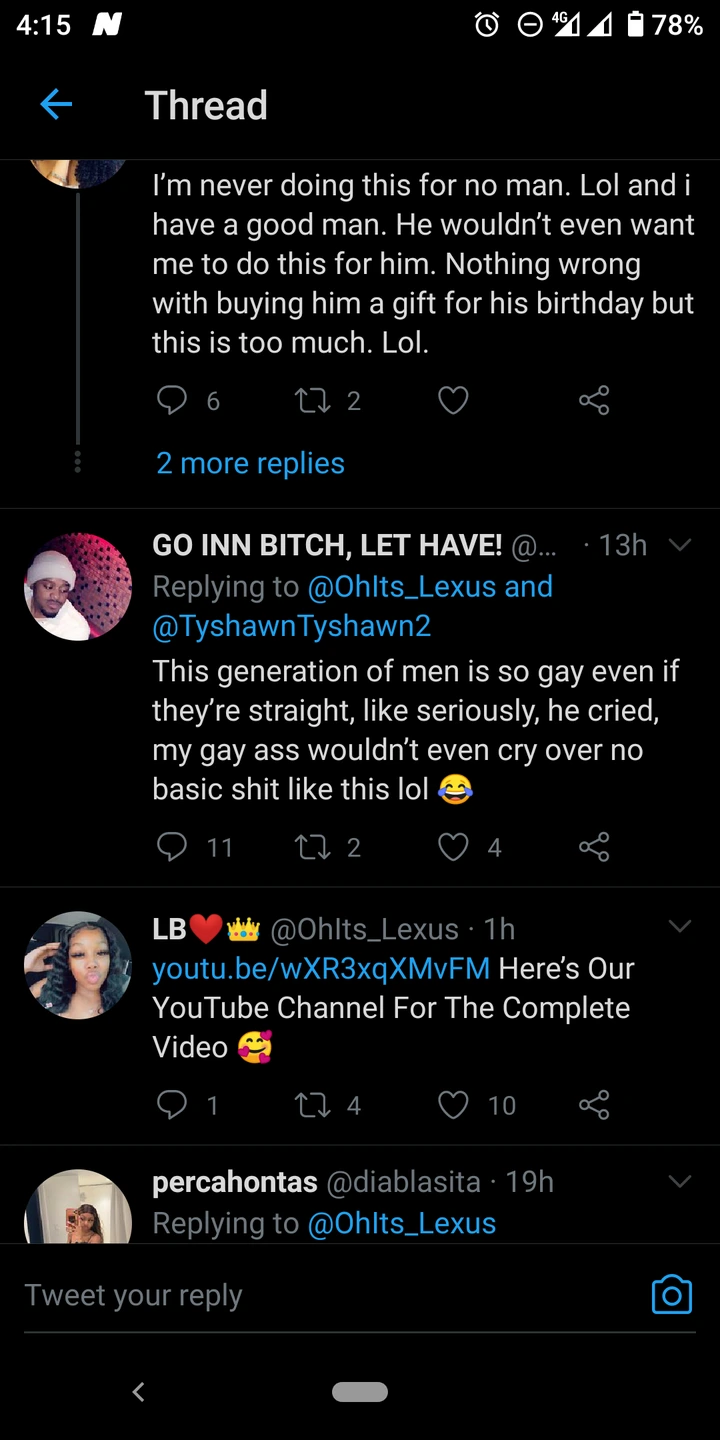Expand options chevron on LB's tweet
Viewport: 720px width, 1440px height.
[680, 928]
